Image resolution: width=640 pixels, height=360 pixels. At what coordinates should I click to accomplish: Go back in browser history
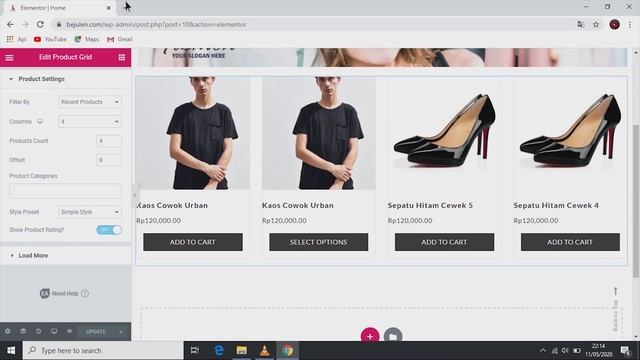pyautogui.click(x=10, y=24)
